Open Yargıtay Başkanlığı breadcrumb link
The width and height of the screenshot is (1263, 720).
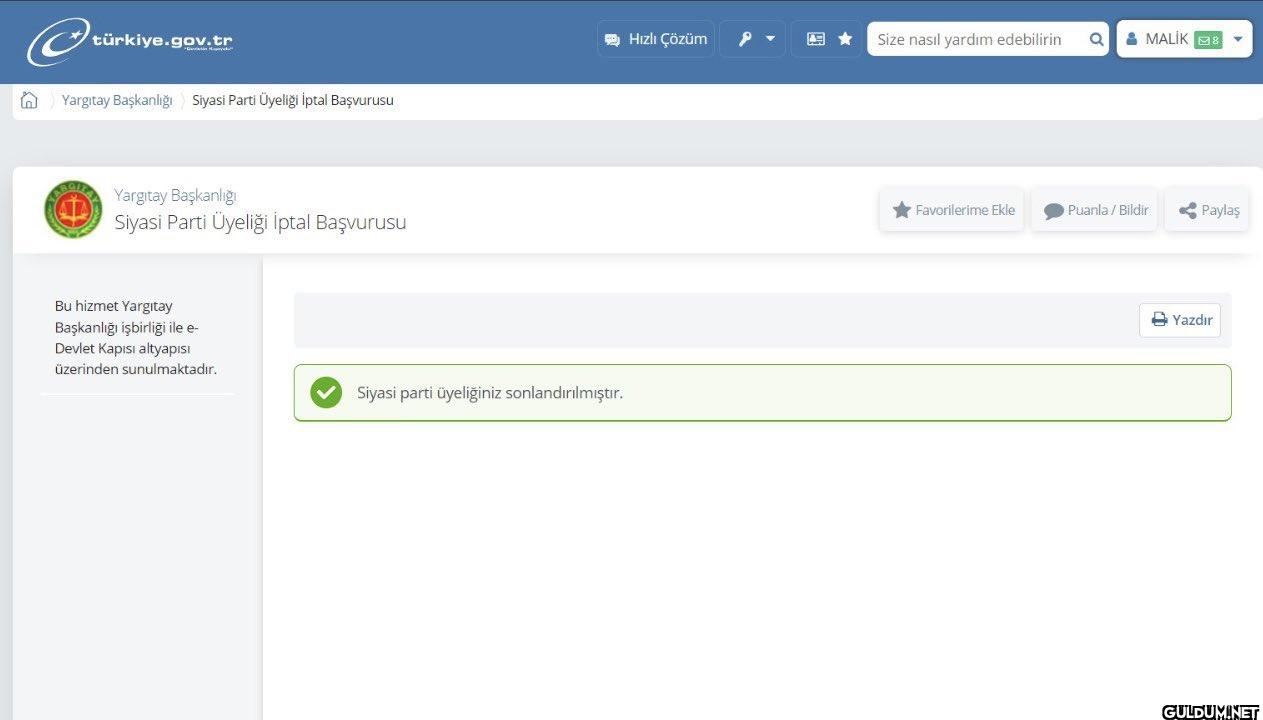pos(117,100)
